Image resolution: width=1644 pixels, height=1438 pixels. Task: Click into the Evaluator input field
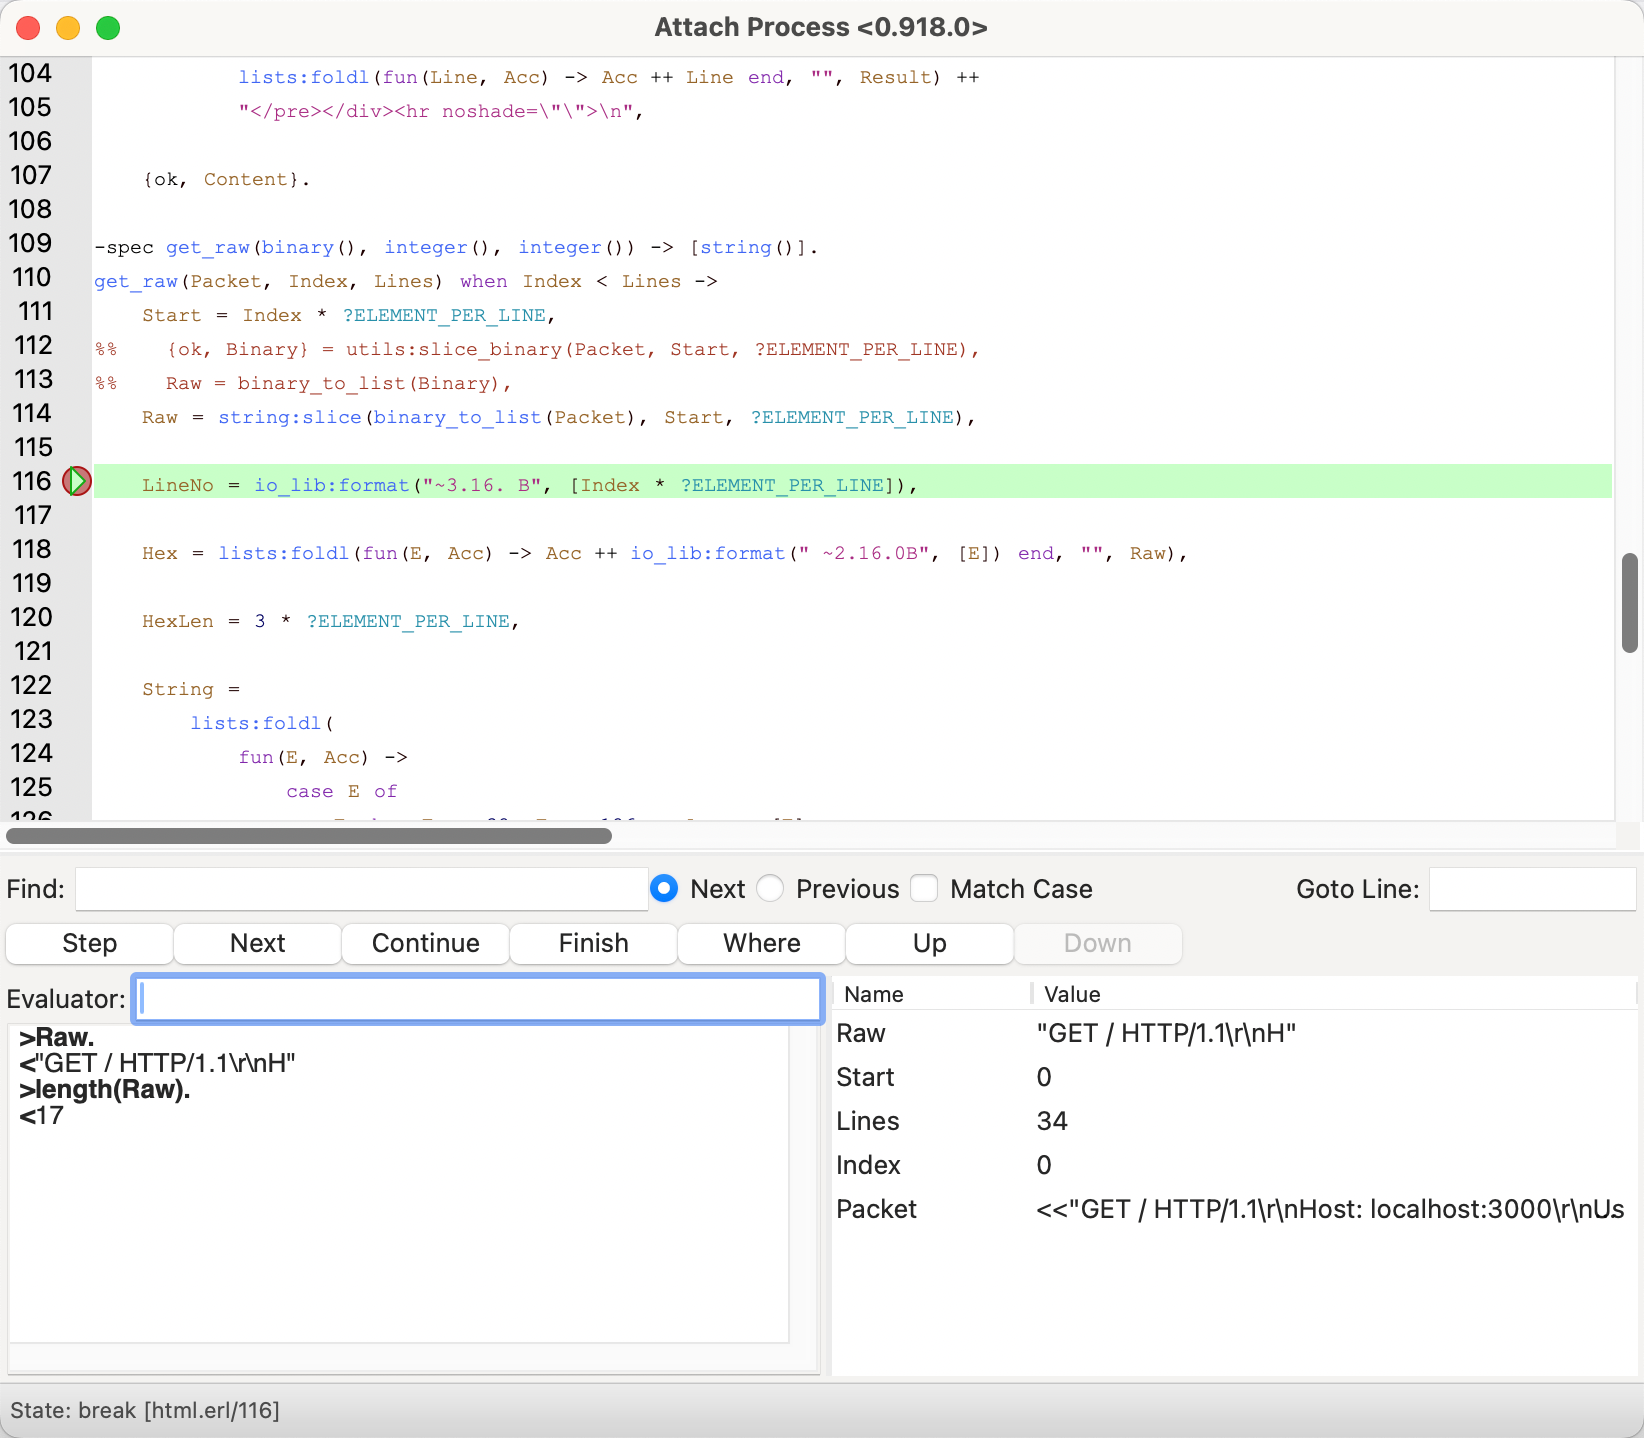tap(478, 999)
